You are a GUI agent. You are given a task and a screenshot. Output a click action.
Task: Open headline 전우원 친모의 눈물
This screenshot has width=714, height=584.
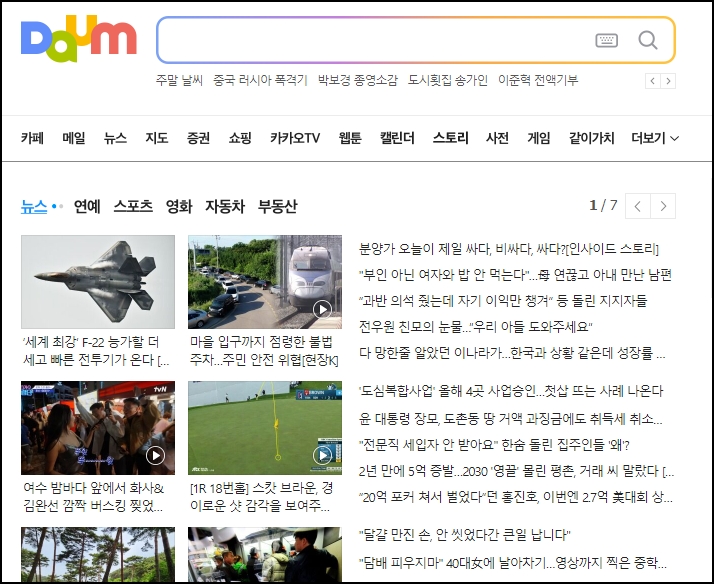coord(475,327)
